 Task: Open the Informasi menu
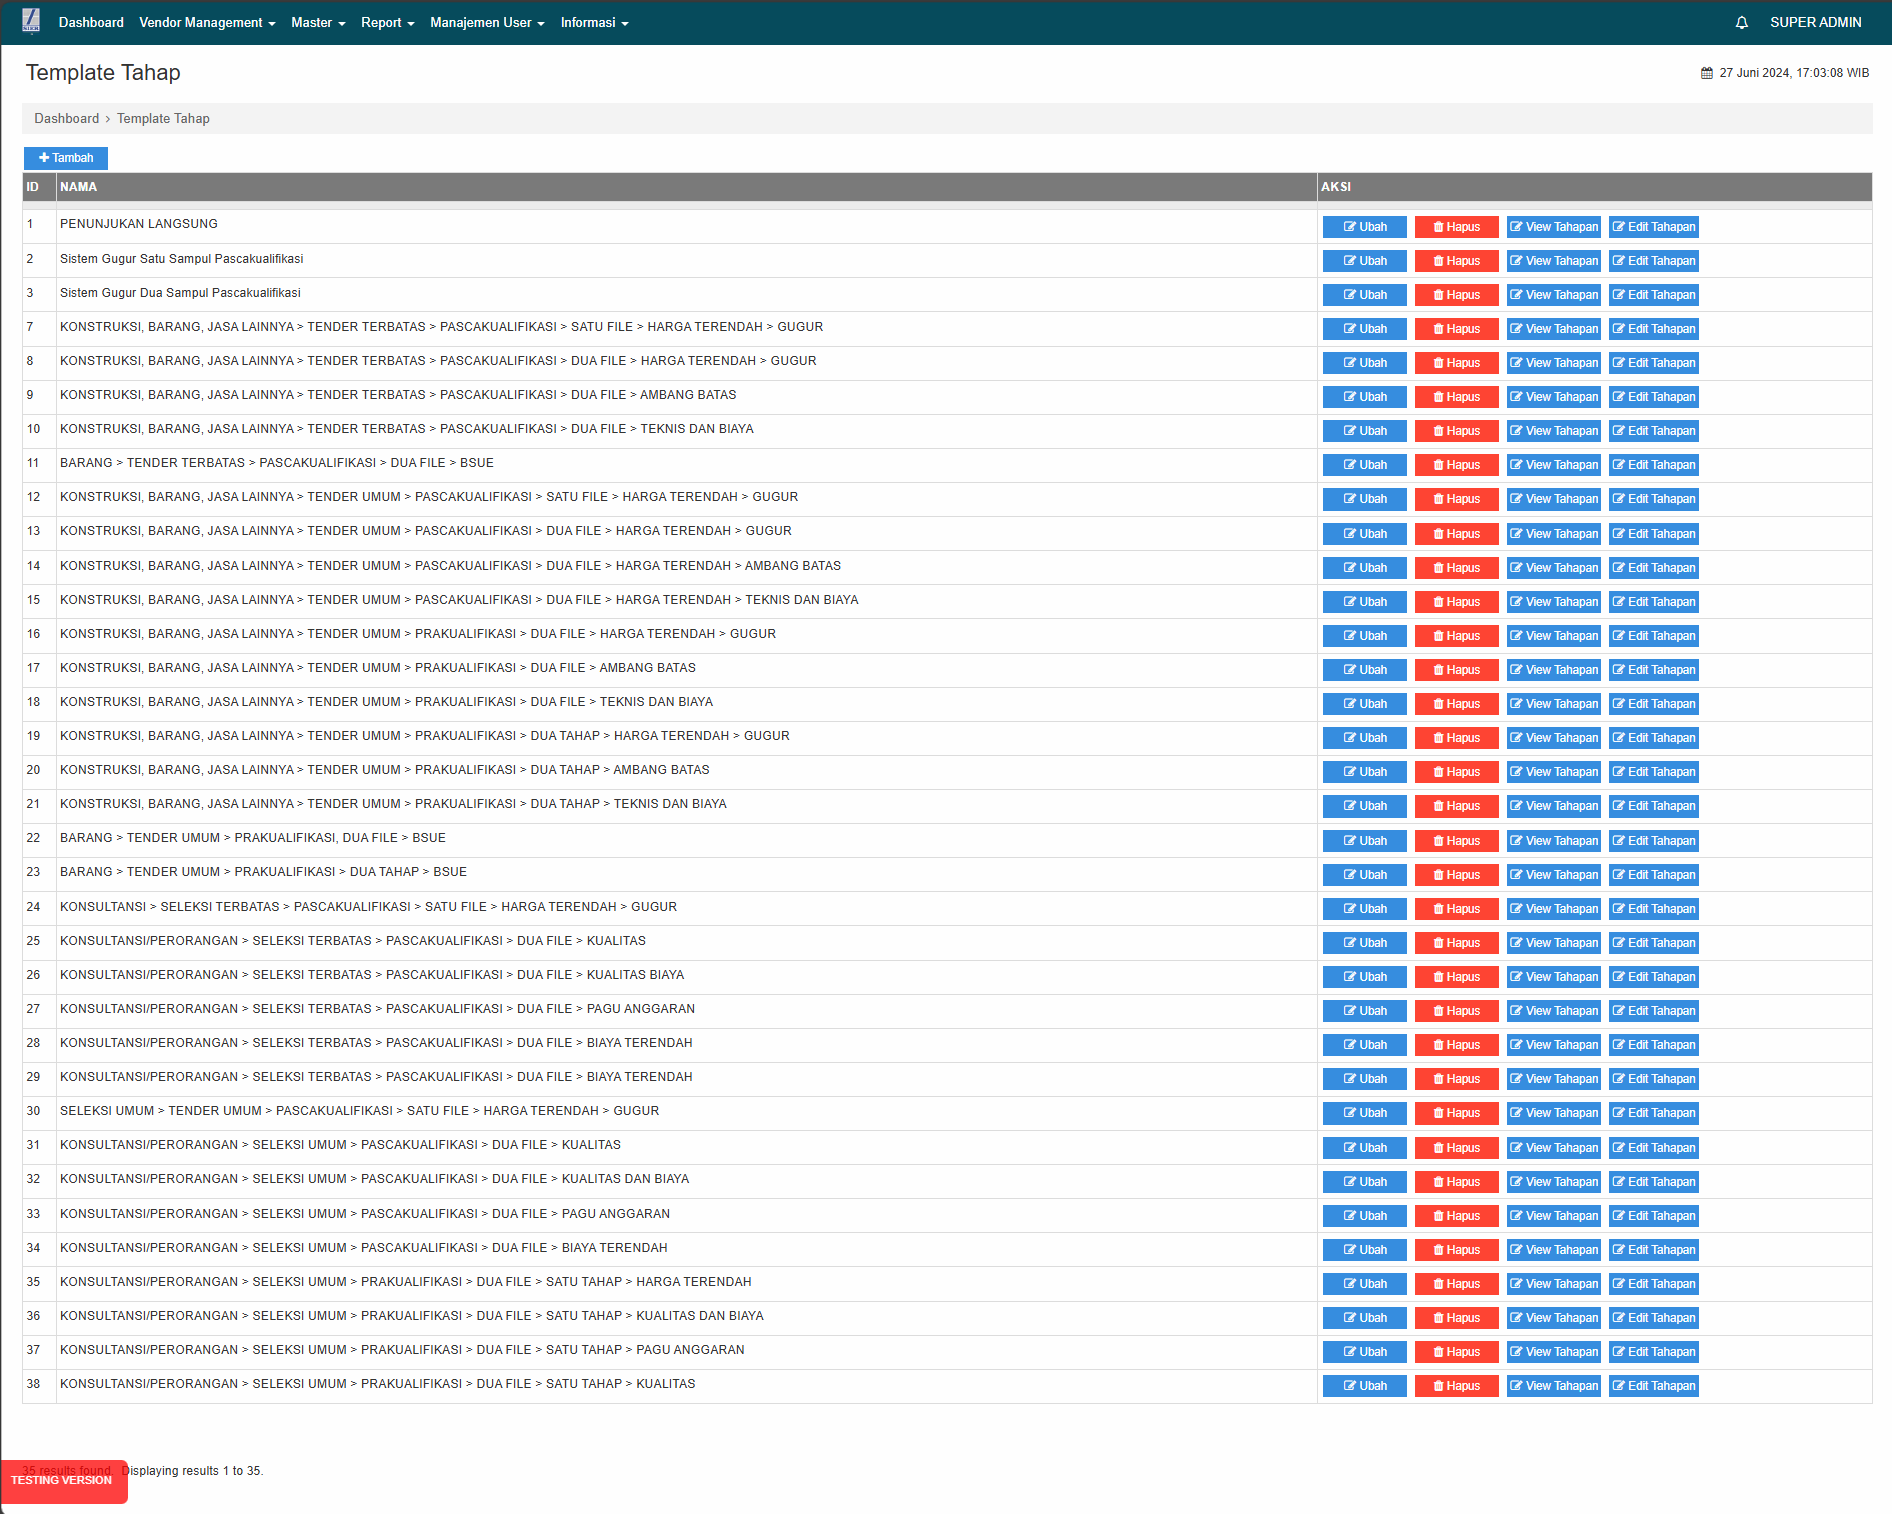[594, 23]
